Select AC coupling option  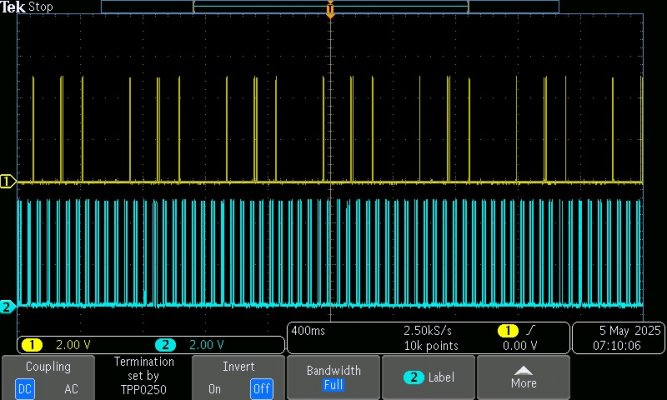71,389
